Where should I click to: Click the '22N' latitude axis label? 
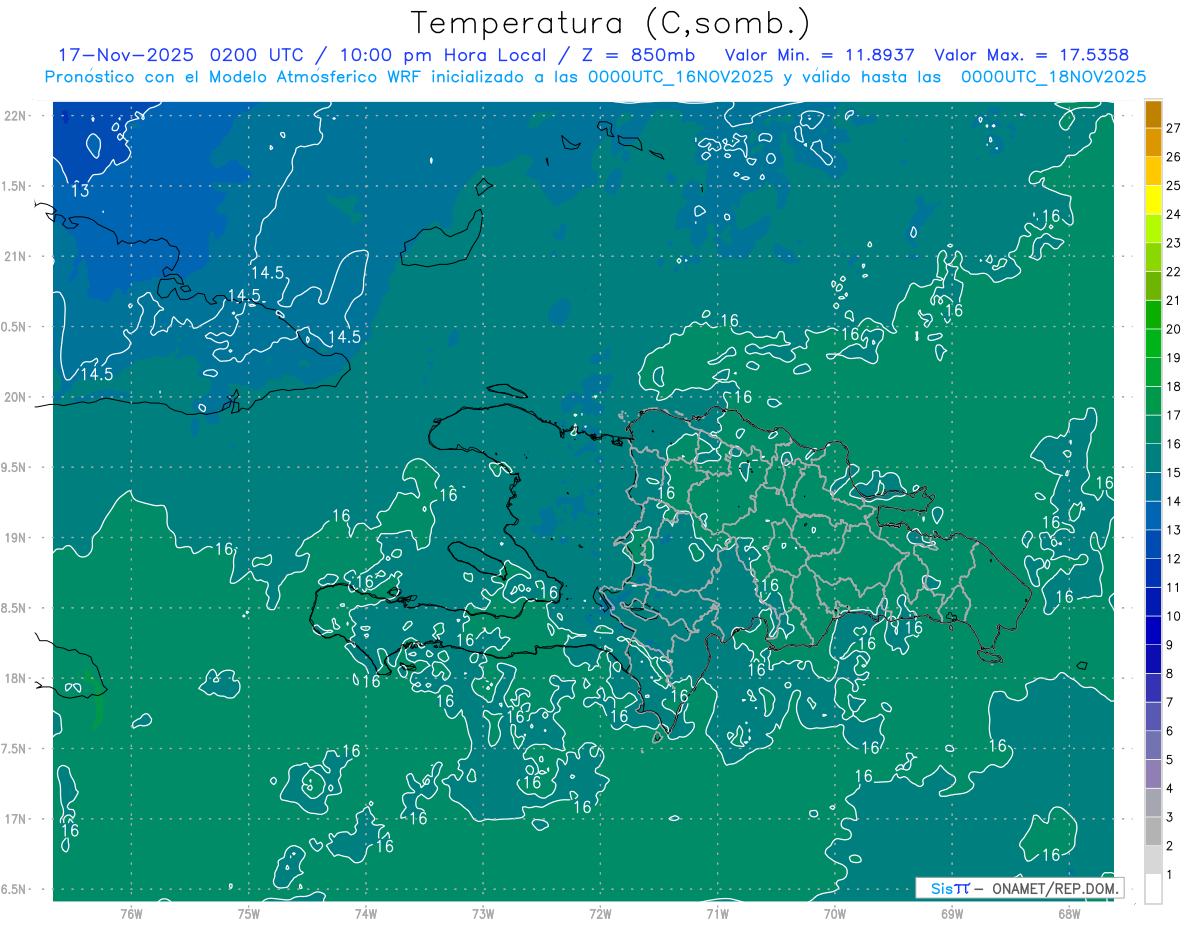click(x=17, y=116)
